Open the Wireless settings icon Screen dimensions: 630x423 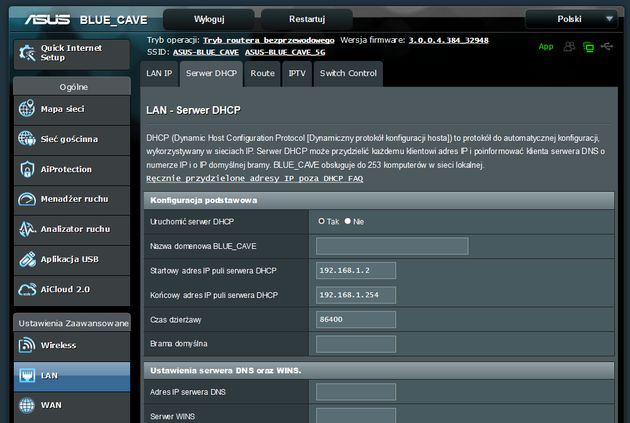coord(27,345)
